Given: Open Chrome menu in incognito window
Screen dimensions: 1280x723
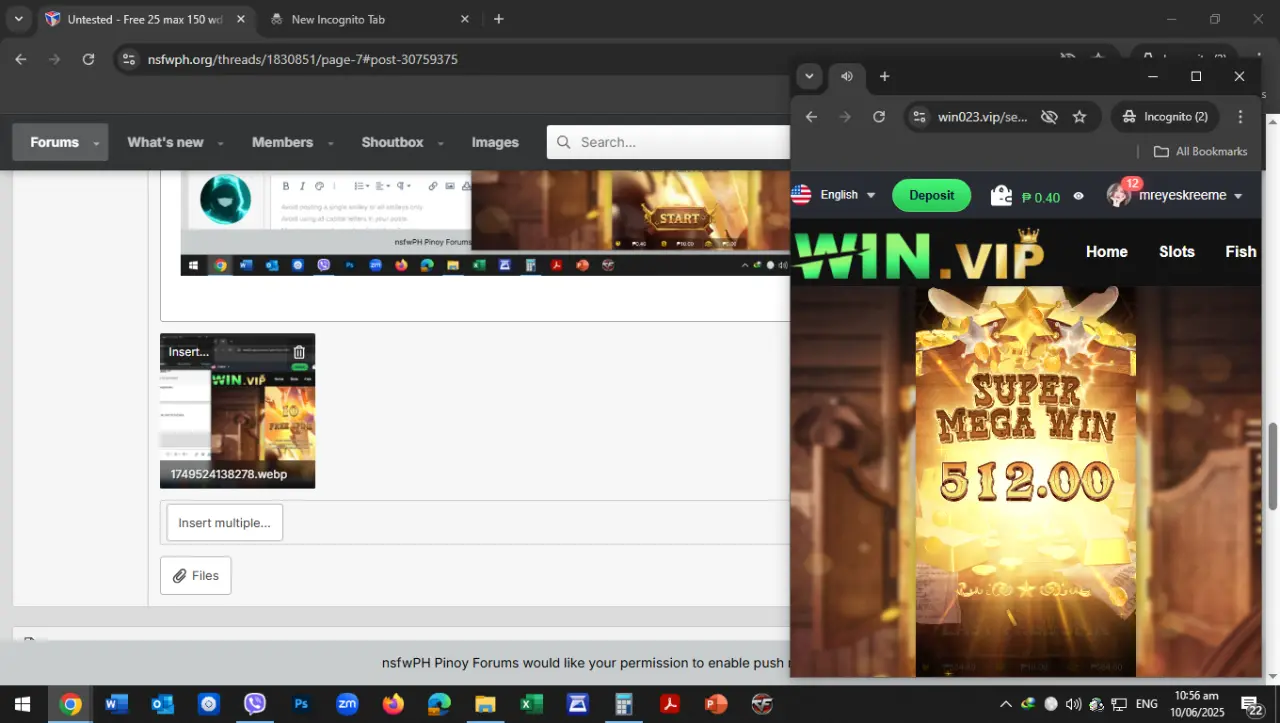Looking at the screenshot, I should pos(1240,117).
